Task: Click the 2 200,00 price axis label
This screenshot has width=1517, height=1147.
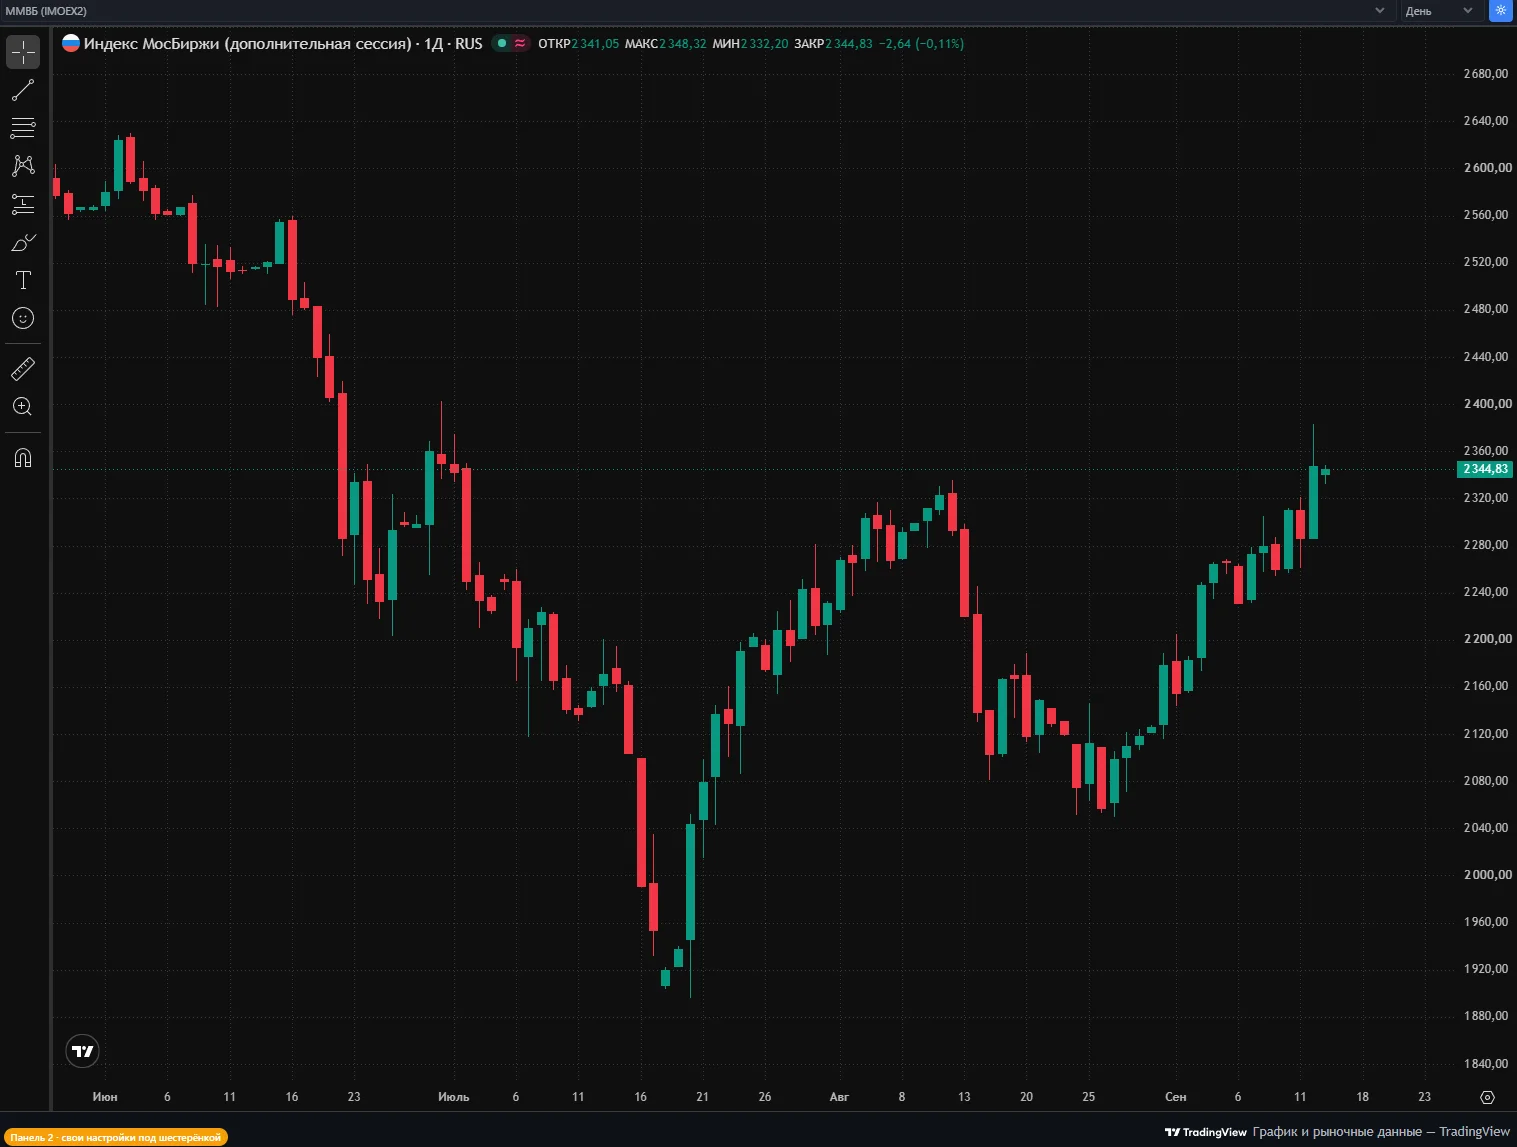Action: coord(1487,639)
